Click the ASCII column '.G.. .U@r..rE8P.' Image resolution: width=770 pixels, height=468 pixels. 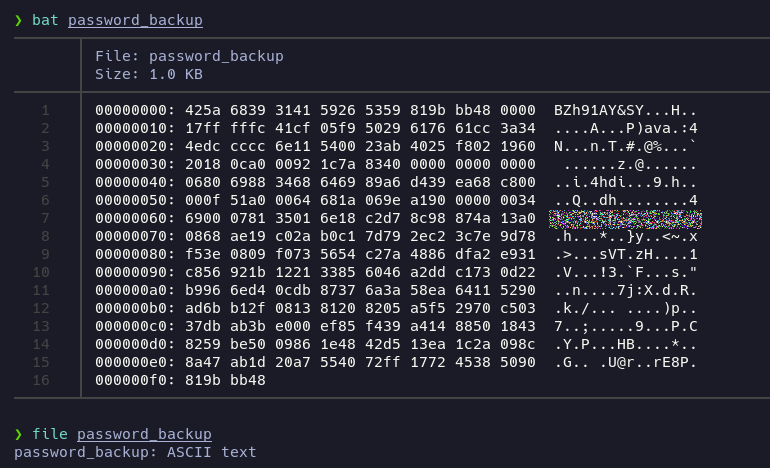click(625, 362)
